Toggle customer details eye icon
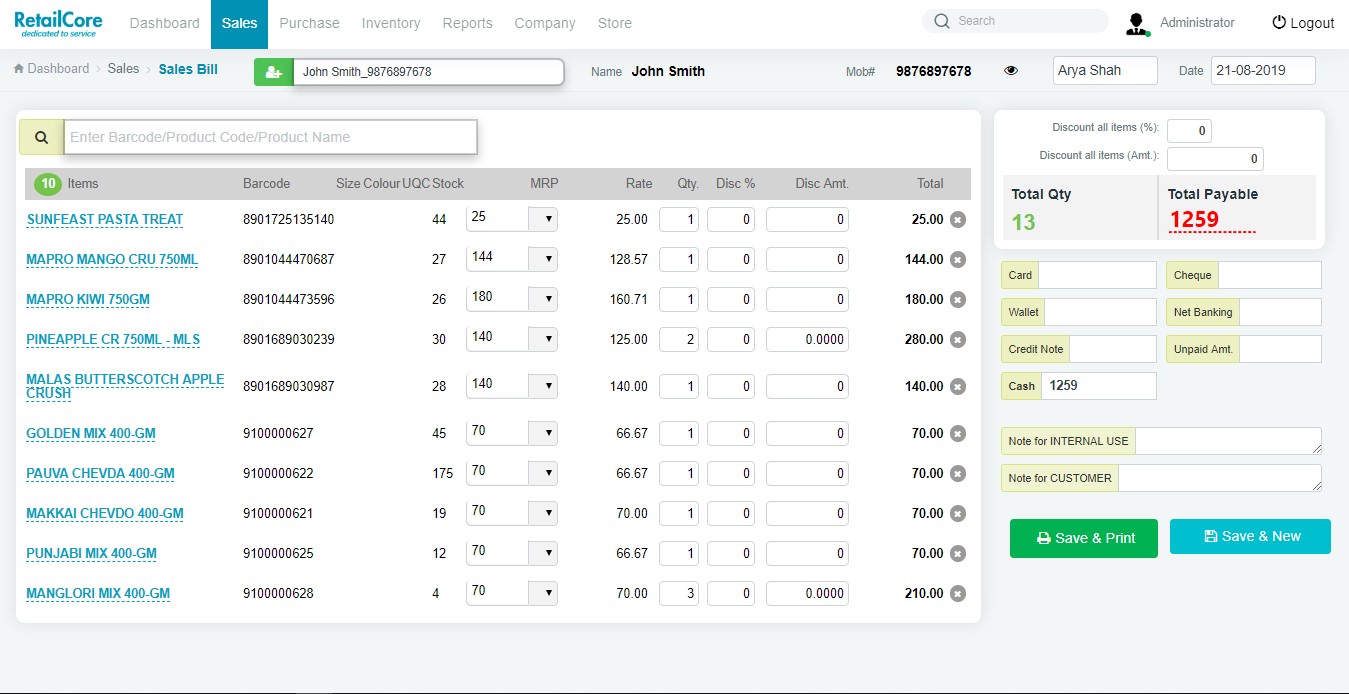This screenshot has height=694, width=1349. (x=1011, y=71)
